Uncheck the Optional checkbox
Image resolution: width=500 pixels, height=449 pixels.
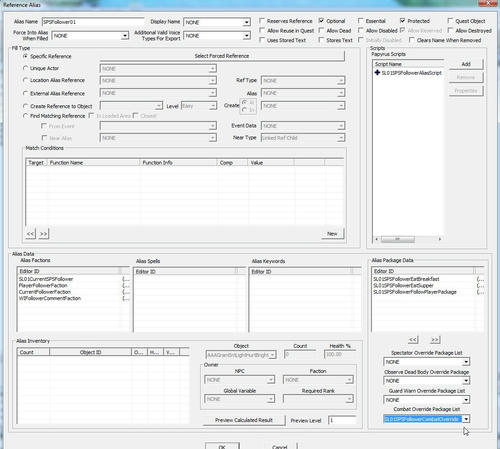321,21
